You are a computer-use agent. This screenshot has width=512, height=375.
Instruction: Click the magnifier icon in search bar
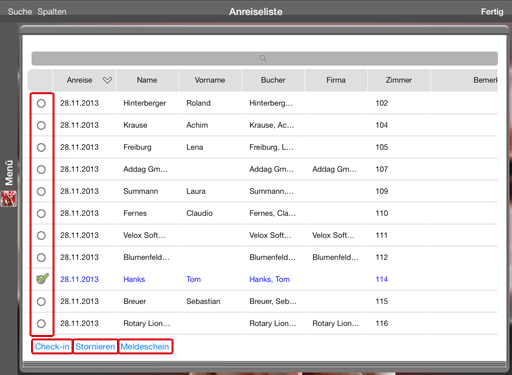point(263,58)
